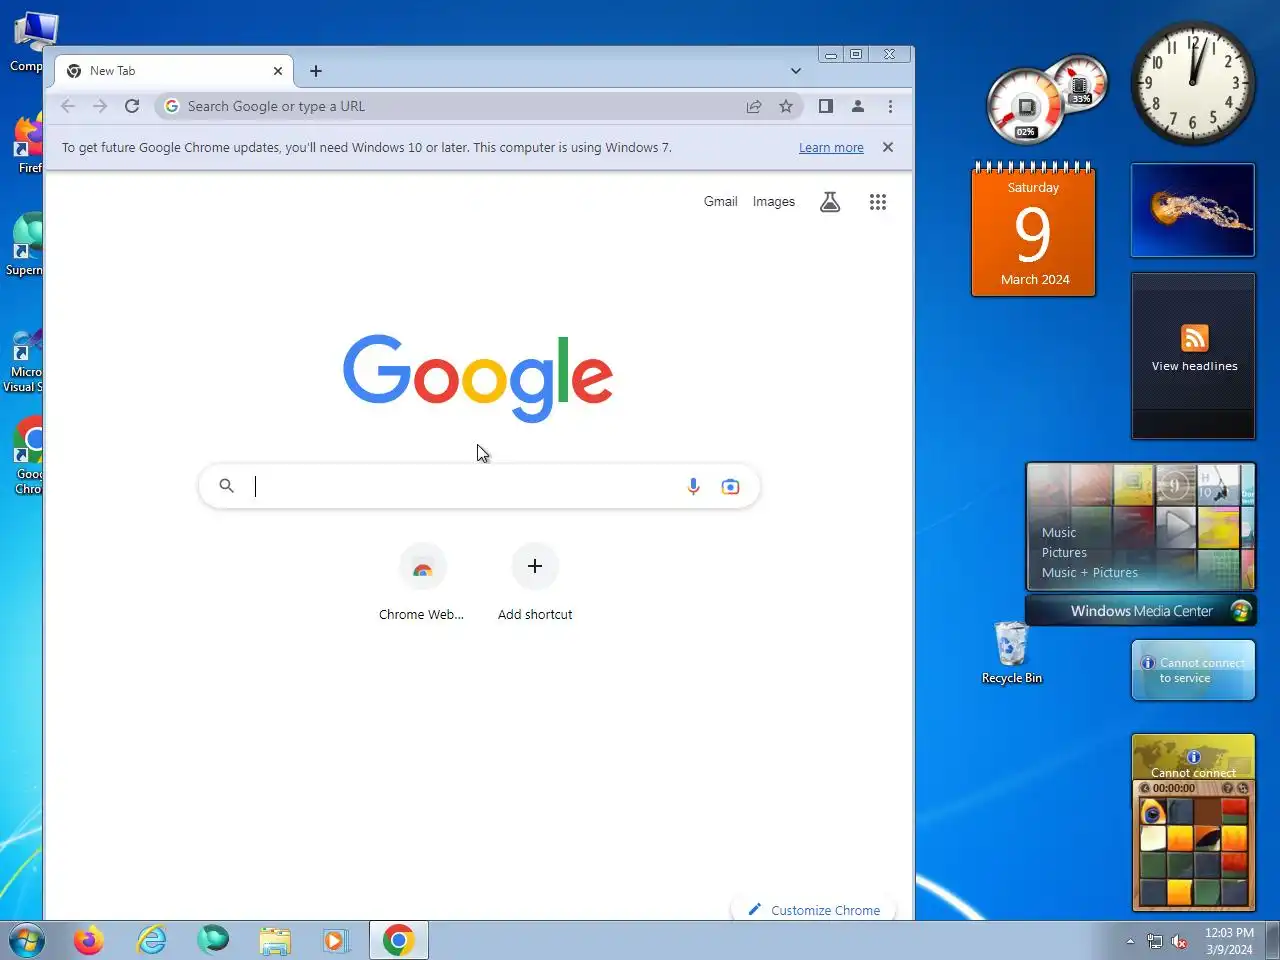Click the muted volume tray icon
Viewport: 1280px width, 960px height.
(x=1180, y=941)
